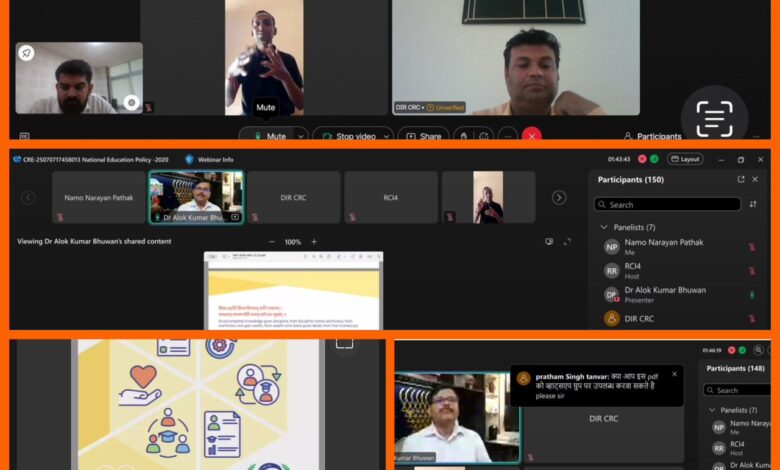Viewport: 780px width, 470px height.
Task: Toggle full screen view of shared content
Action: point(567,242)
